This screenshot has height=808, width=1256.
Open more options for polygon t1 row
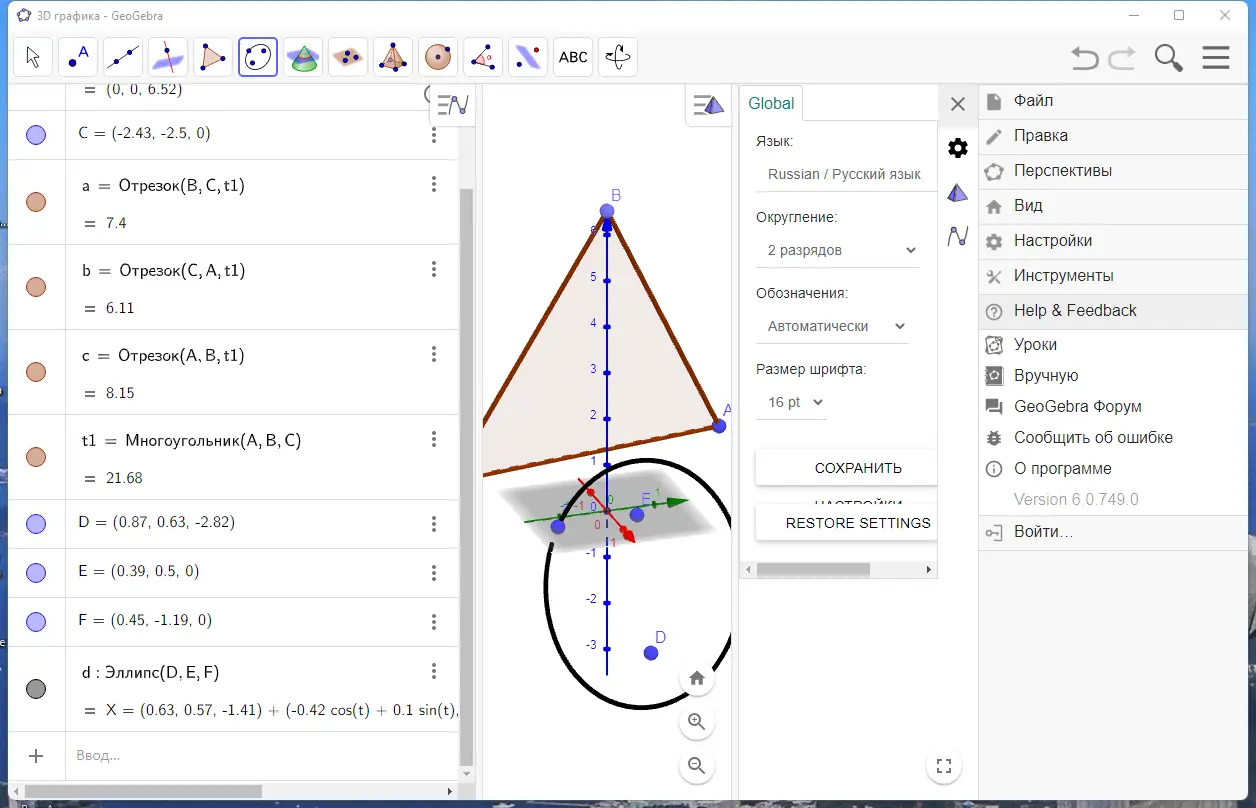(434, 439)
